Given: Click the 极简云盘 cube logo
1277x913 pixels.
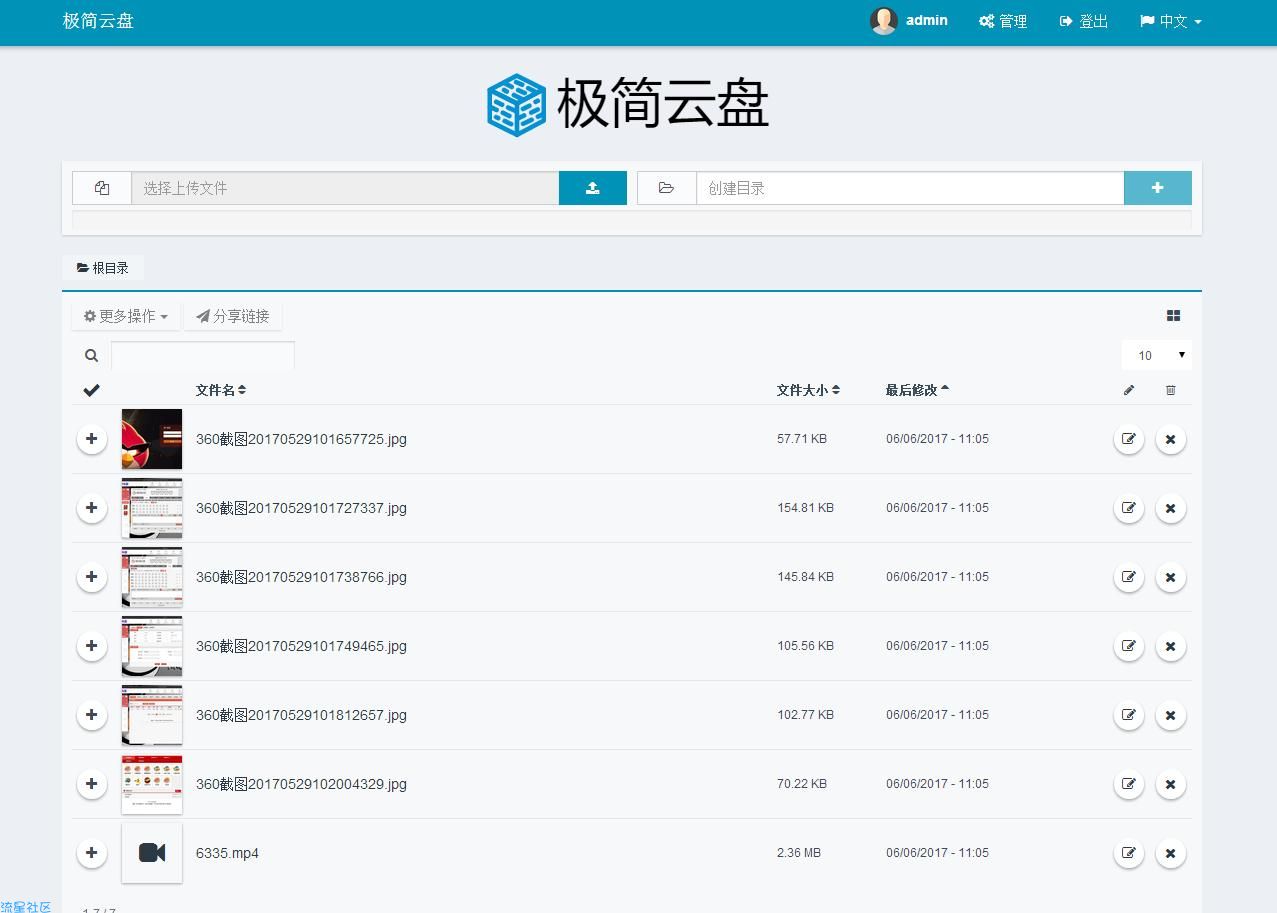Looking at the screenshot, I should (x=516, y=104).
